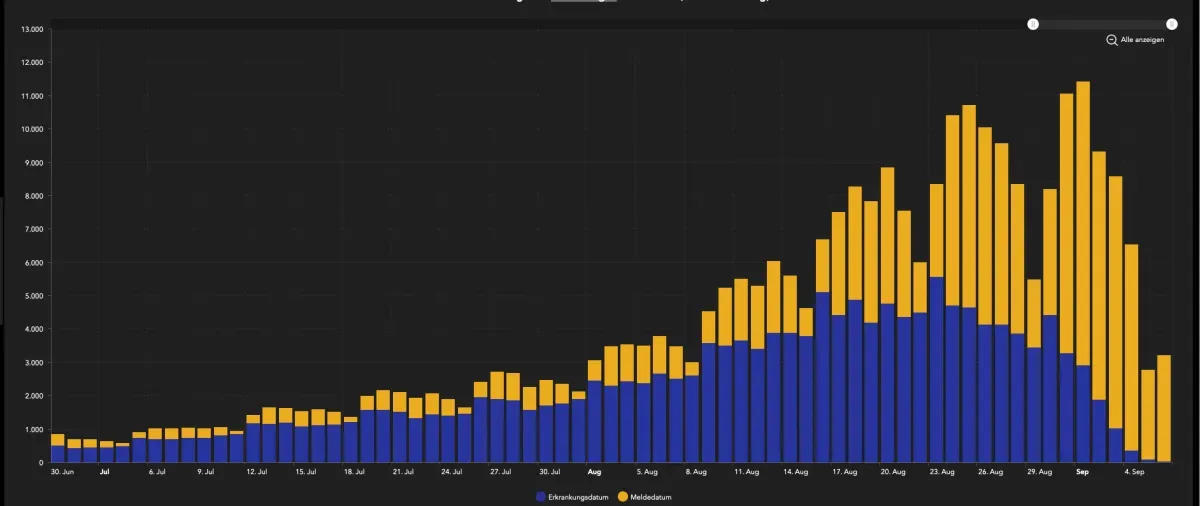Click the zoom slider track between the handles

1102,24
